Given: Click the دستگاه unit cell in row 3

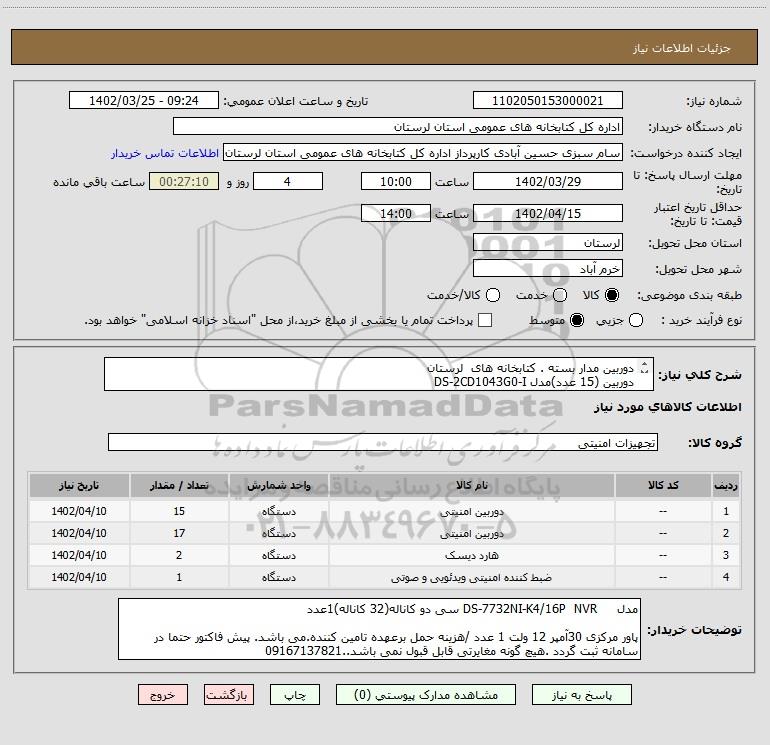Looking at the screenshot, I should pyautogui.click(x=278, y=555).
